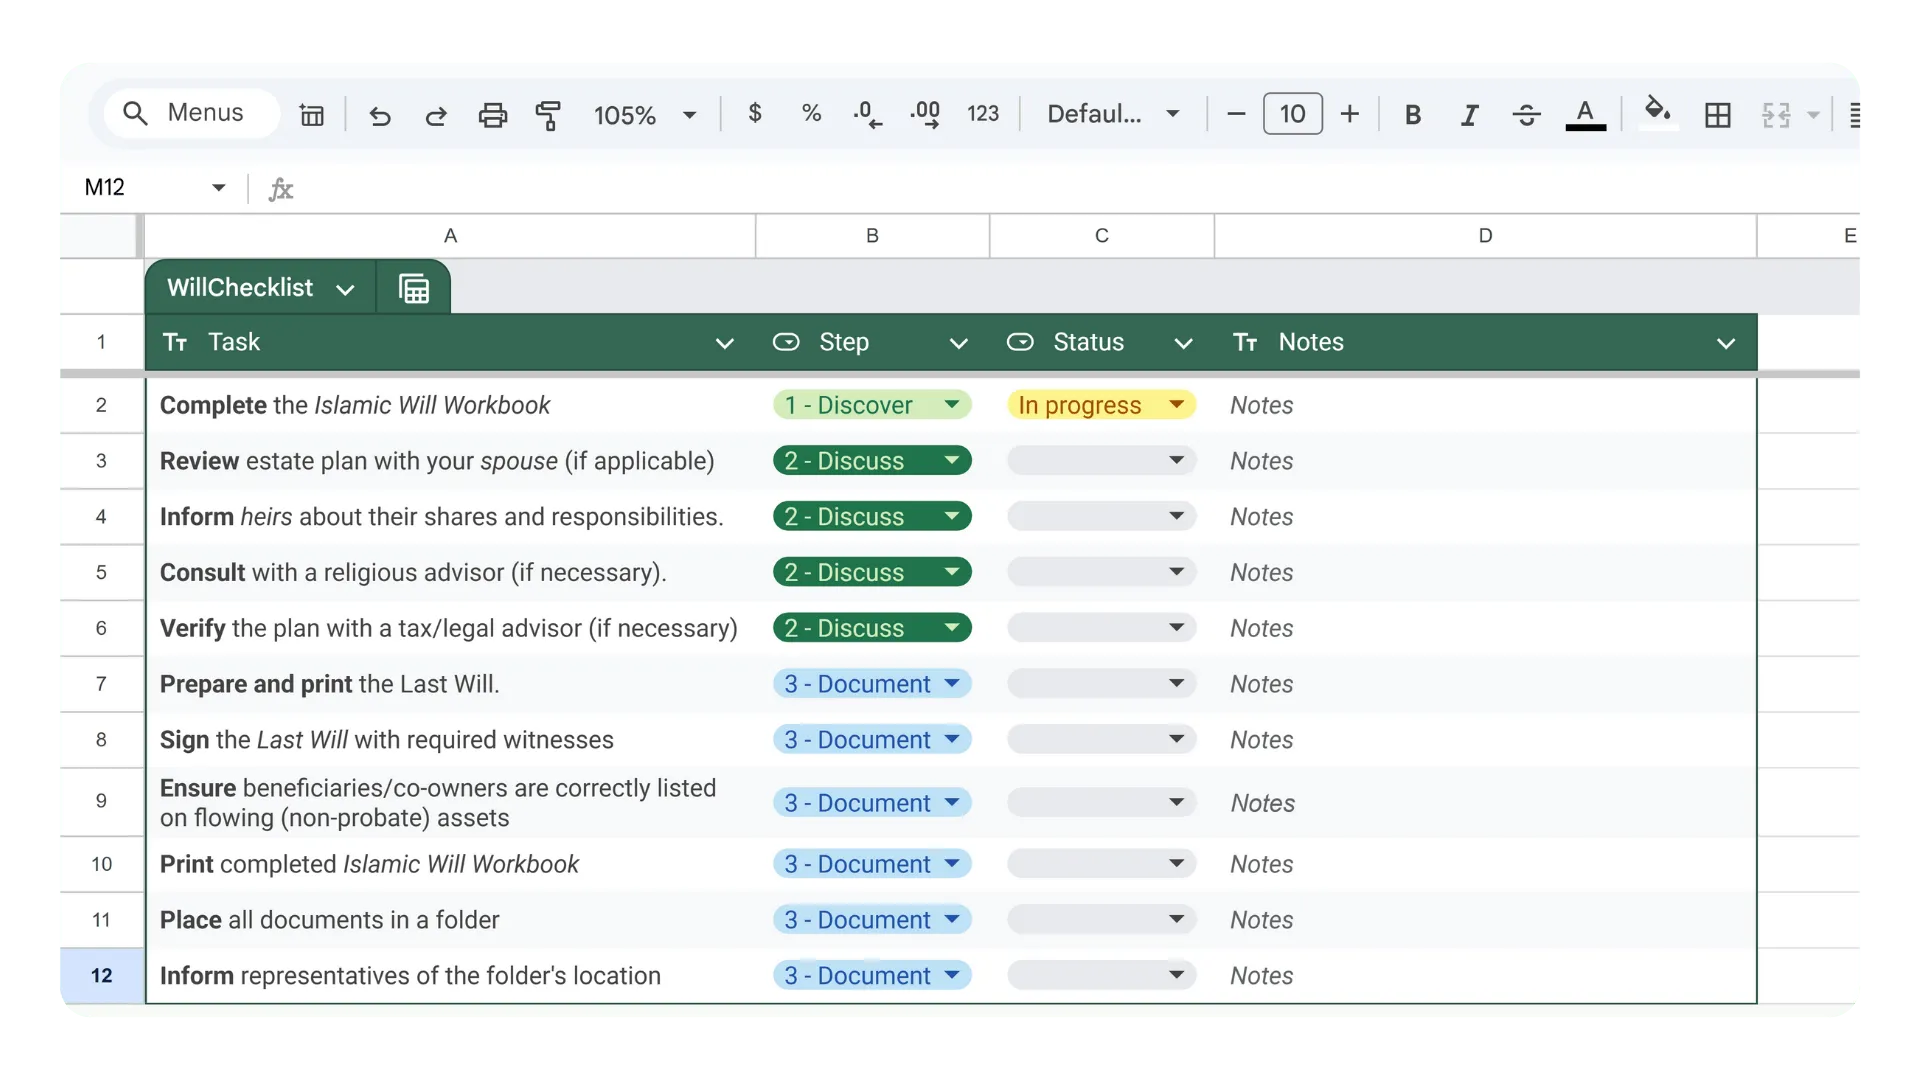The height and width of the screenshot is (1080, 1920).
Task: Open the Default font dropdown
Action: point(1113,114)
